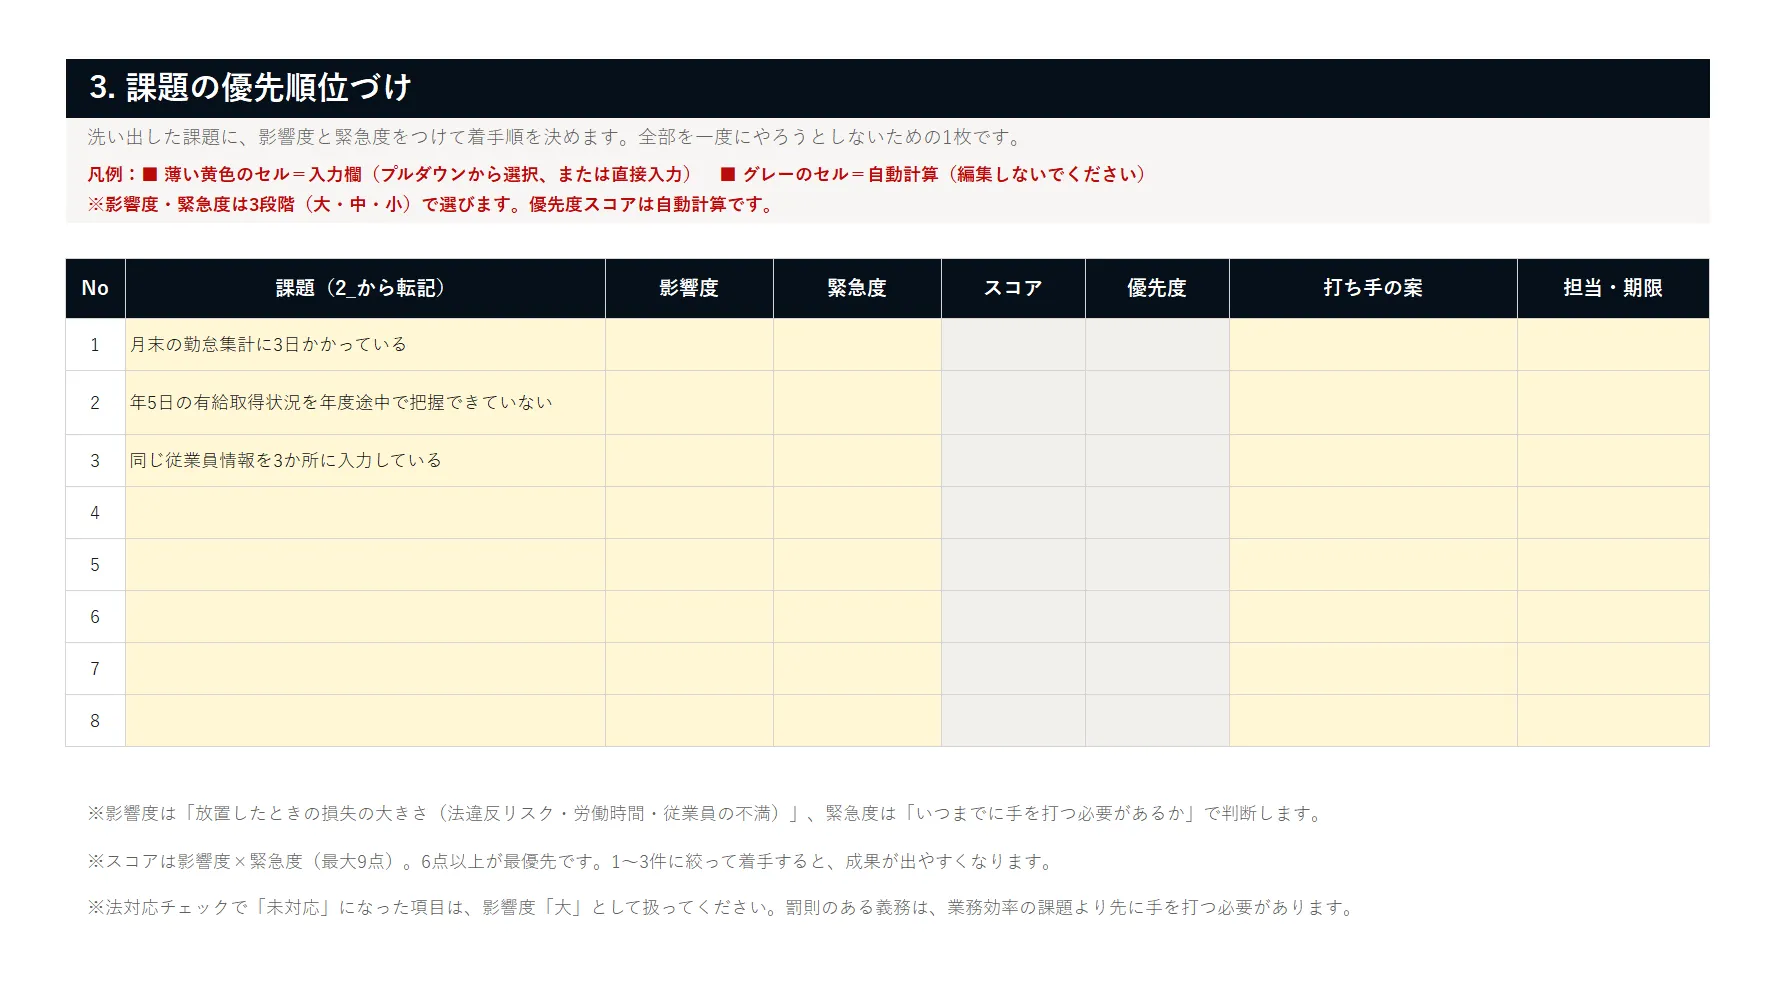1776x999 pixels.
Task: Select the cell '月末の勤怠集計に3日かかっている'
Action: (x=365, y=345)
